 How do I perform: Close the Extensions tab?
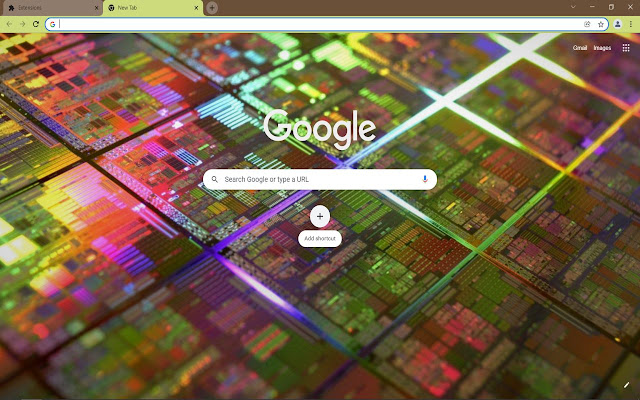point(97,8)
